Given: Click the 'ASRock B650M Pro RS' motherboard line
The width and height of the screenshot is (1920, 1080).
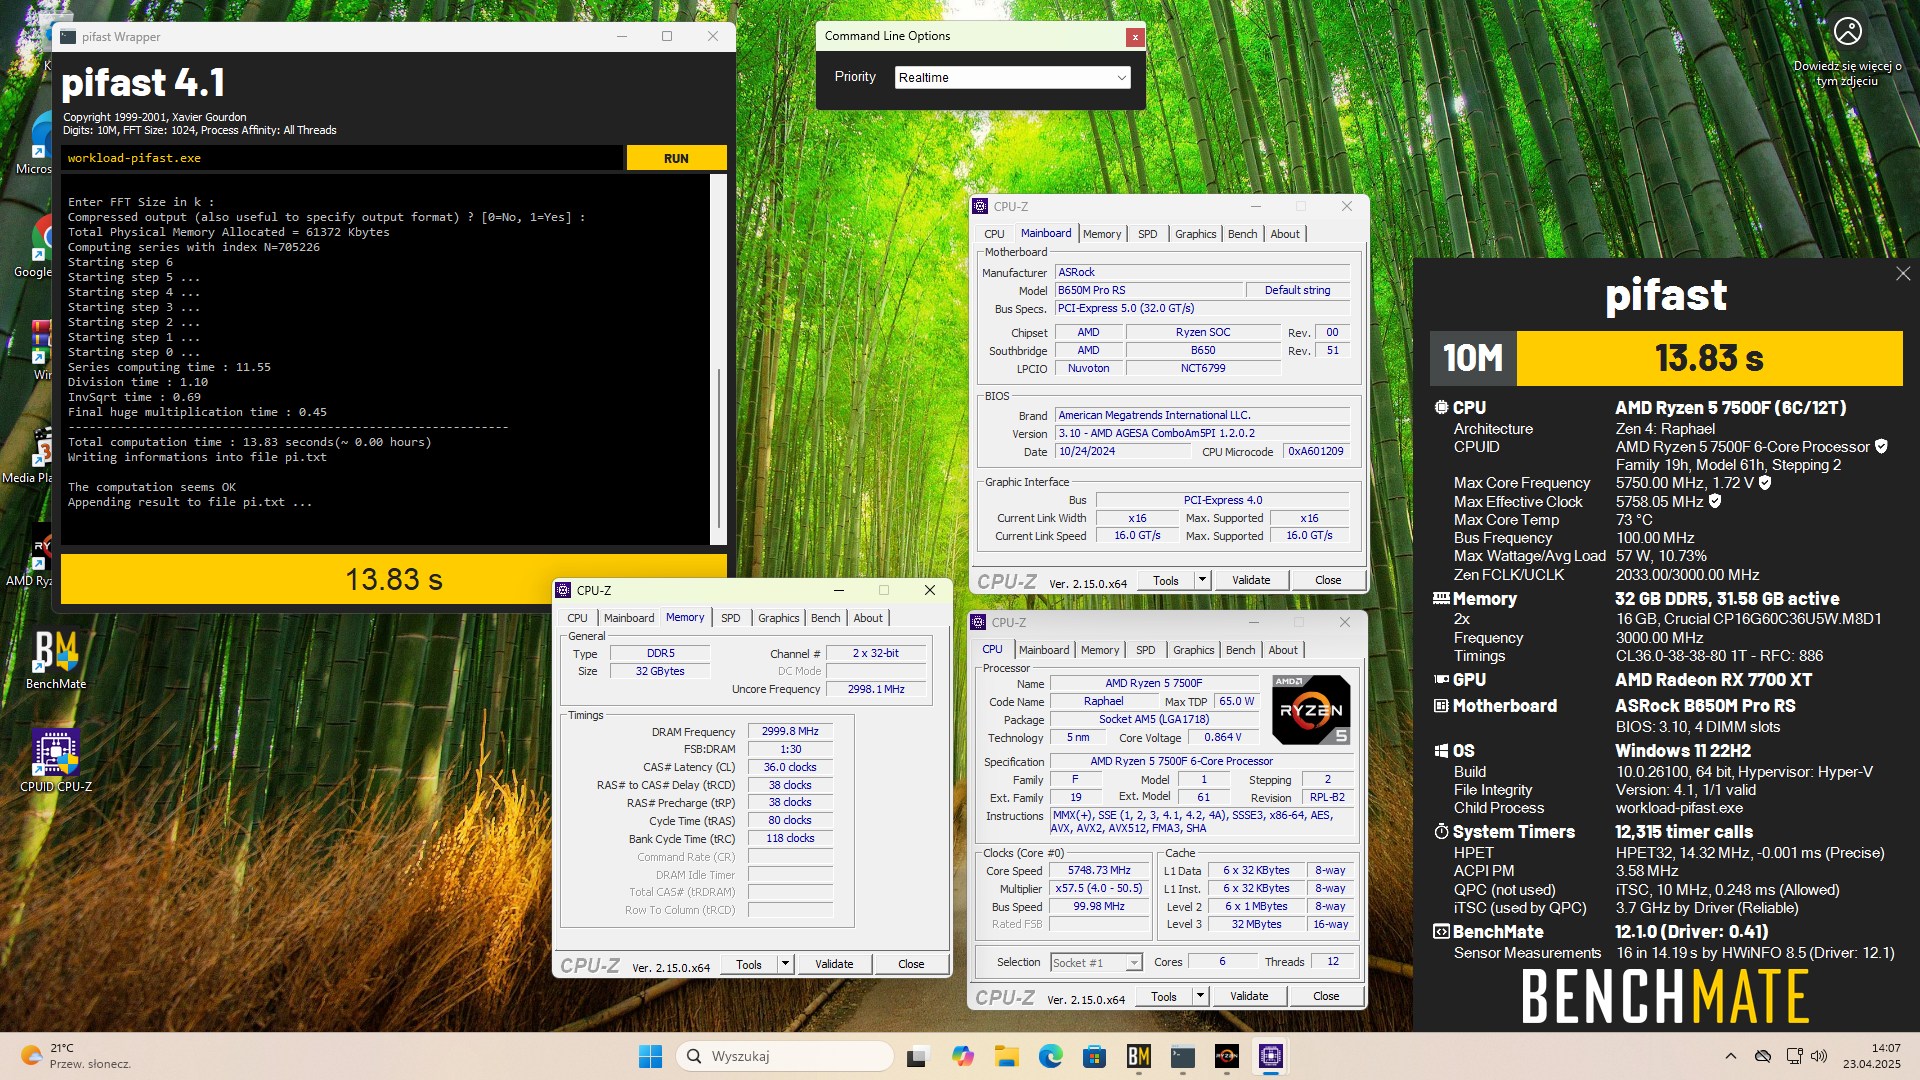Looking at the screenshot, I should 1705,706.
